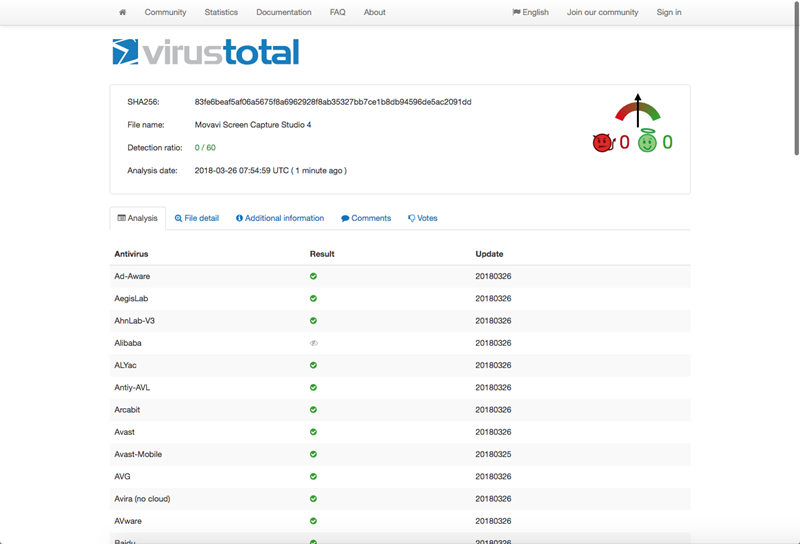Click the Ad-Aware antivirus name
Image resolution: width=800 pixels, height=544 pixels.
pos(132,276)
